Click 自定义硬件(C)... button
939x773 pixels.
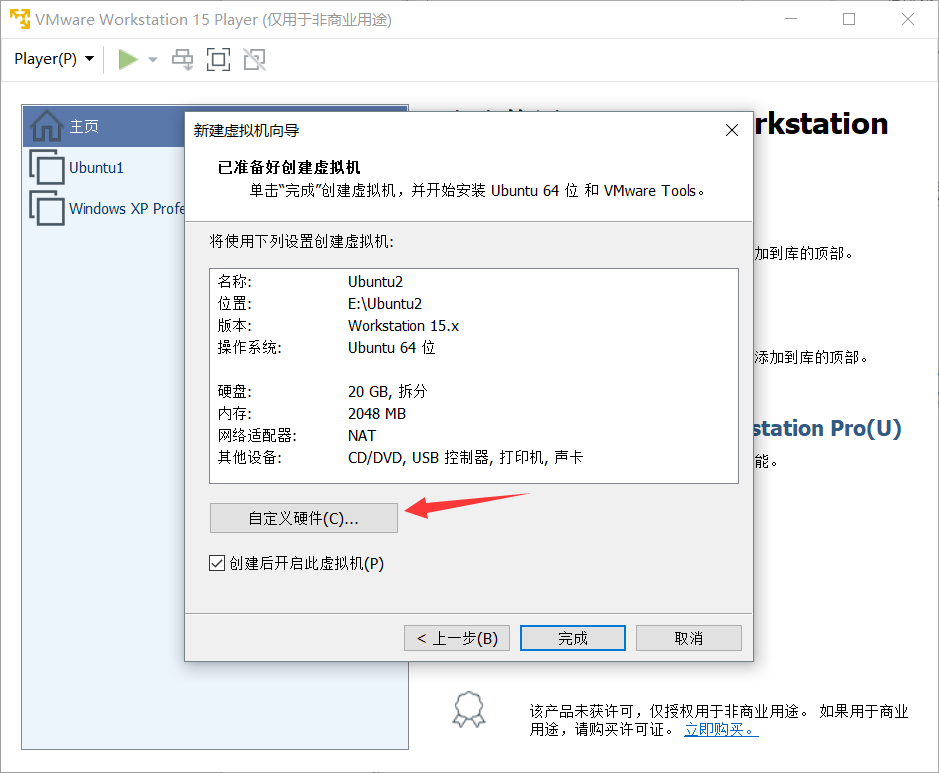pyautogui.click(x=304, y=518)
